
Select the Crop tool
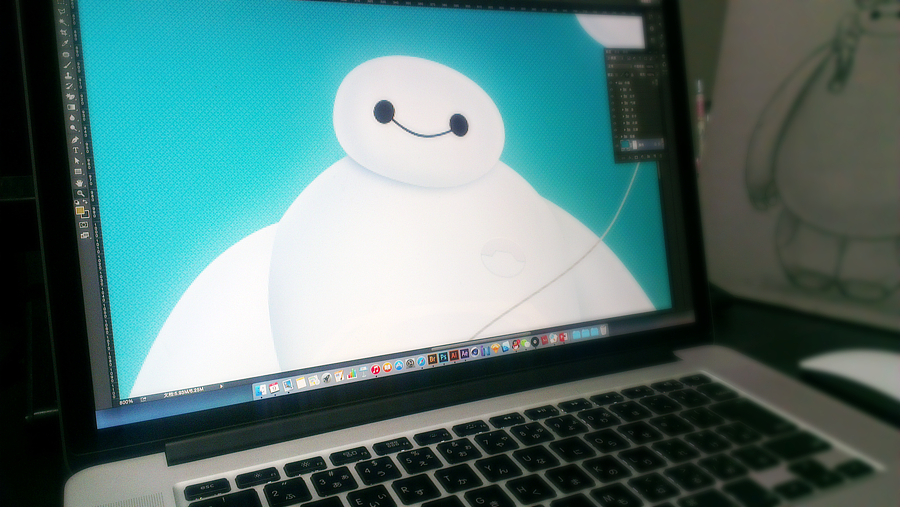(x=64, y=33)
